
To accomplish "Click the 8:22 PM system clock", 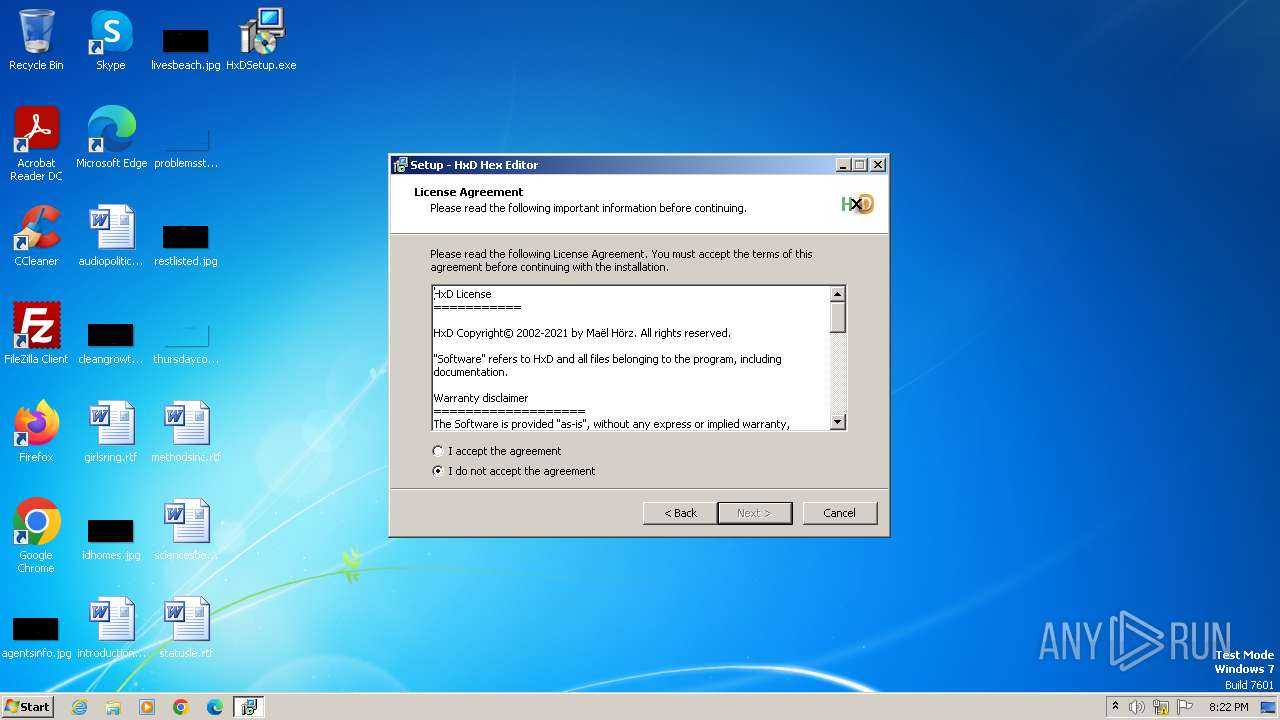I will (x=1228, y=707).
